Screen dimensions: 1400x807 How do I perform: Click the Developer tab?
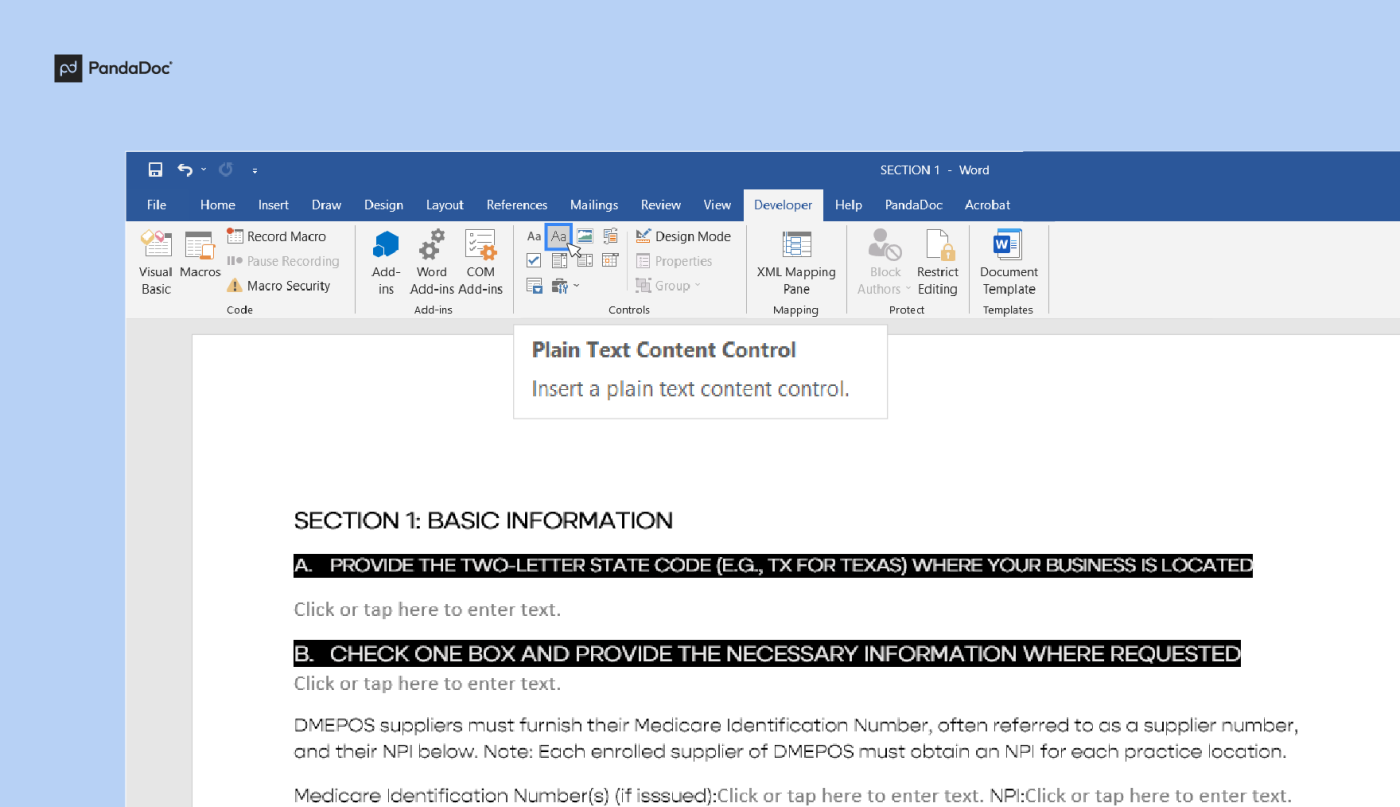pyautogui.click(x=783, y=205)
